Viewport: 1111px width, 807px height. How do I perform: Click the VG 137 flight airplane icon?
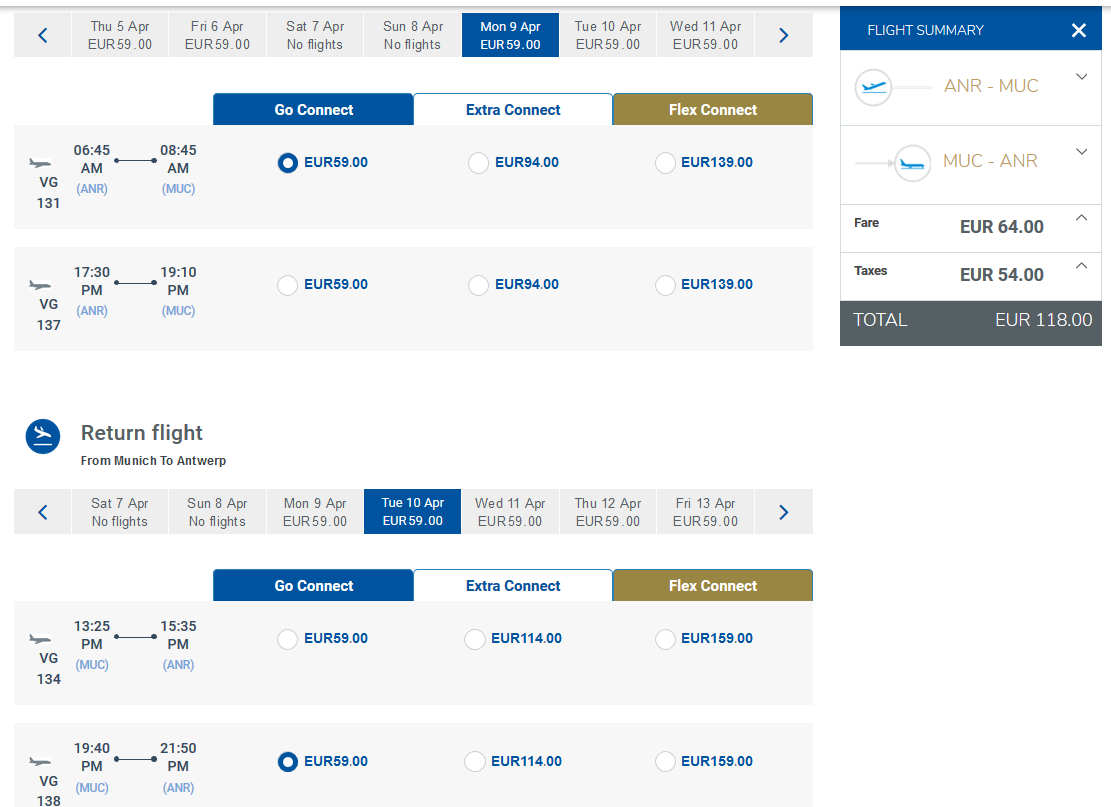40,286
